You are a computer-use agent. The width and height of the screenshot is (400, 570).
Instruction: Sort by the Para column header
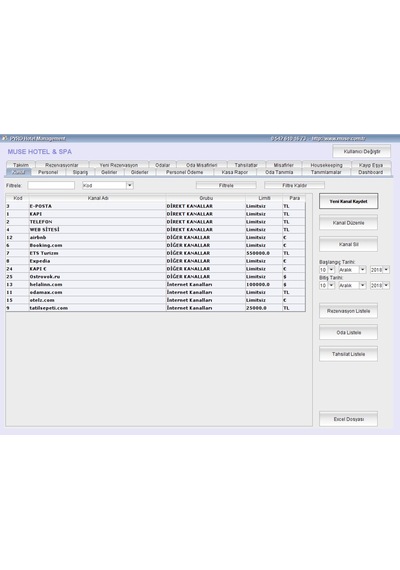tap(294, 198)
